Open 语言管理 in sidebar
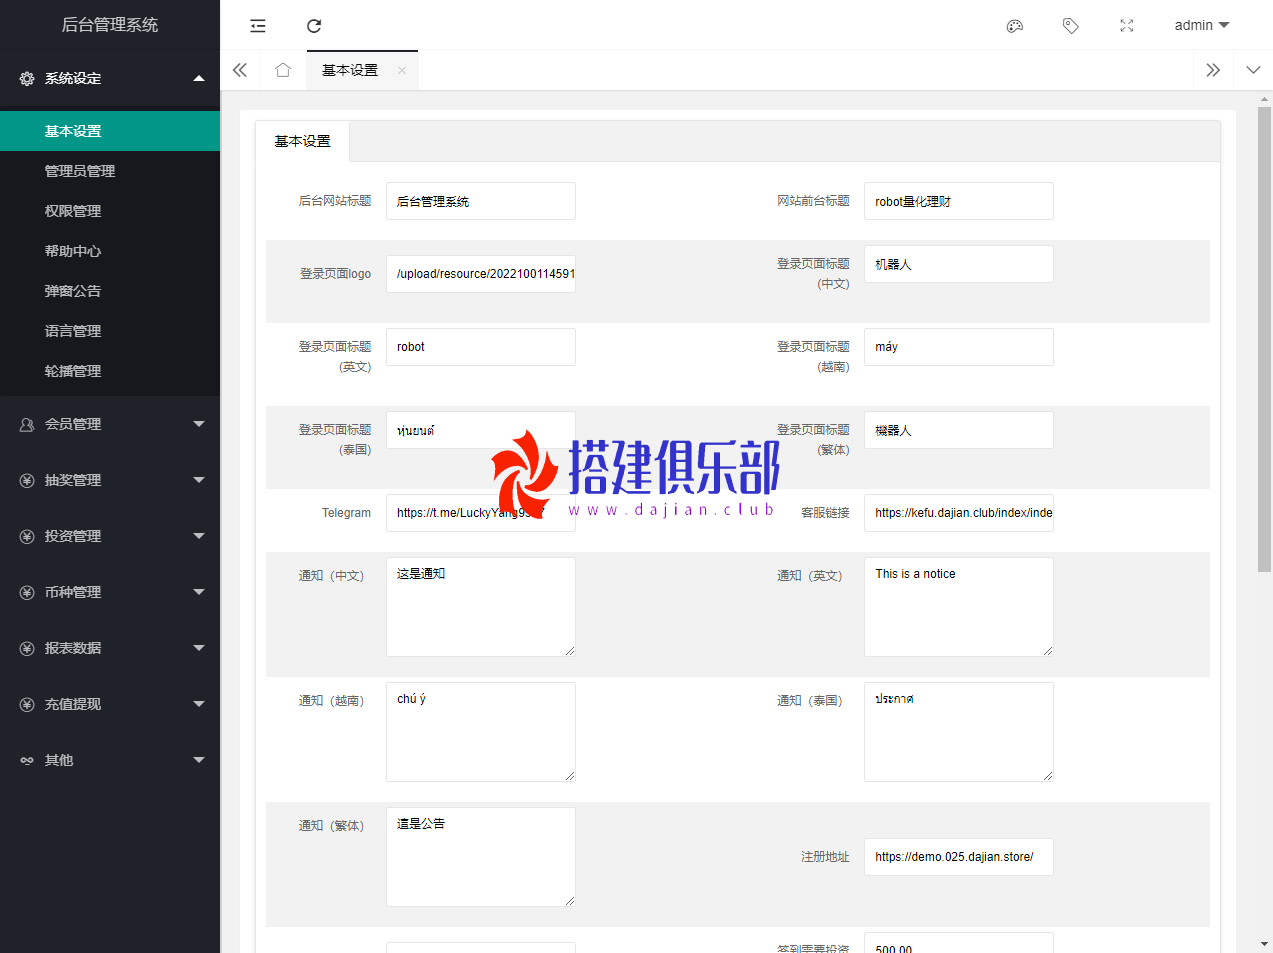1273x953 pixels. tap(110, 331)
